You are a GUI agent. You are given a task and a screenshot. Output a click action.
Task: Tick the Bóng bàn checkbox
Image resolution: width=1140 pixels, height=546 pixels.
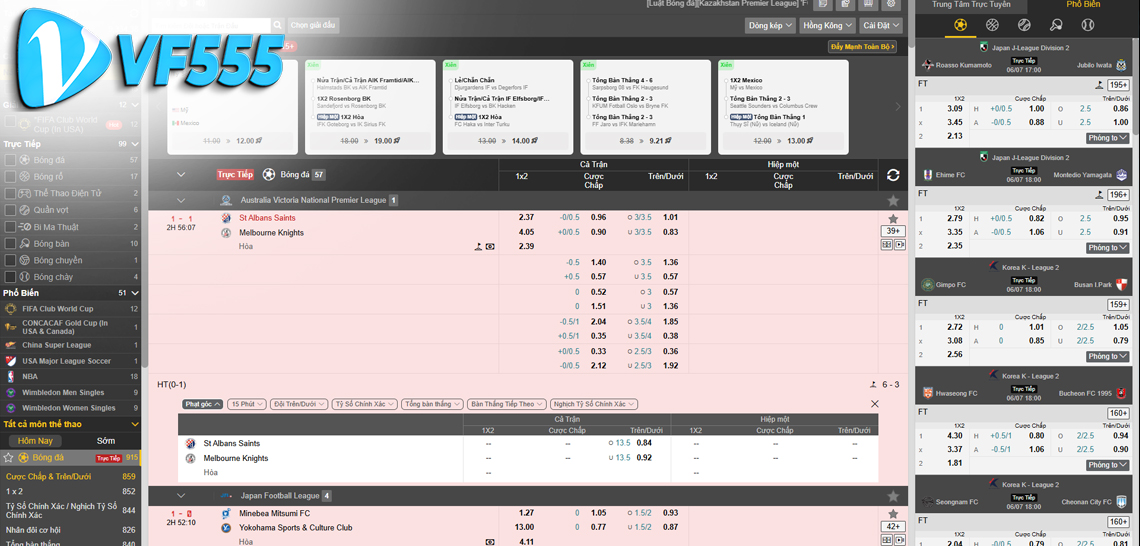pyautogui.click(x=10, y=244)
